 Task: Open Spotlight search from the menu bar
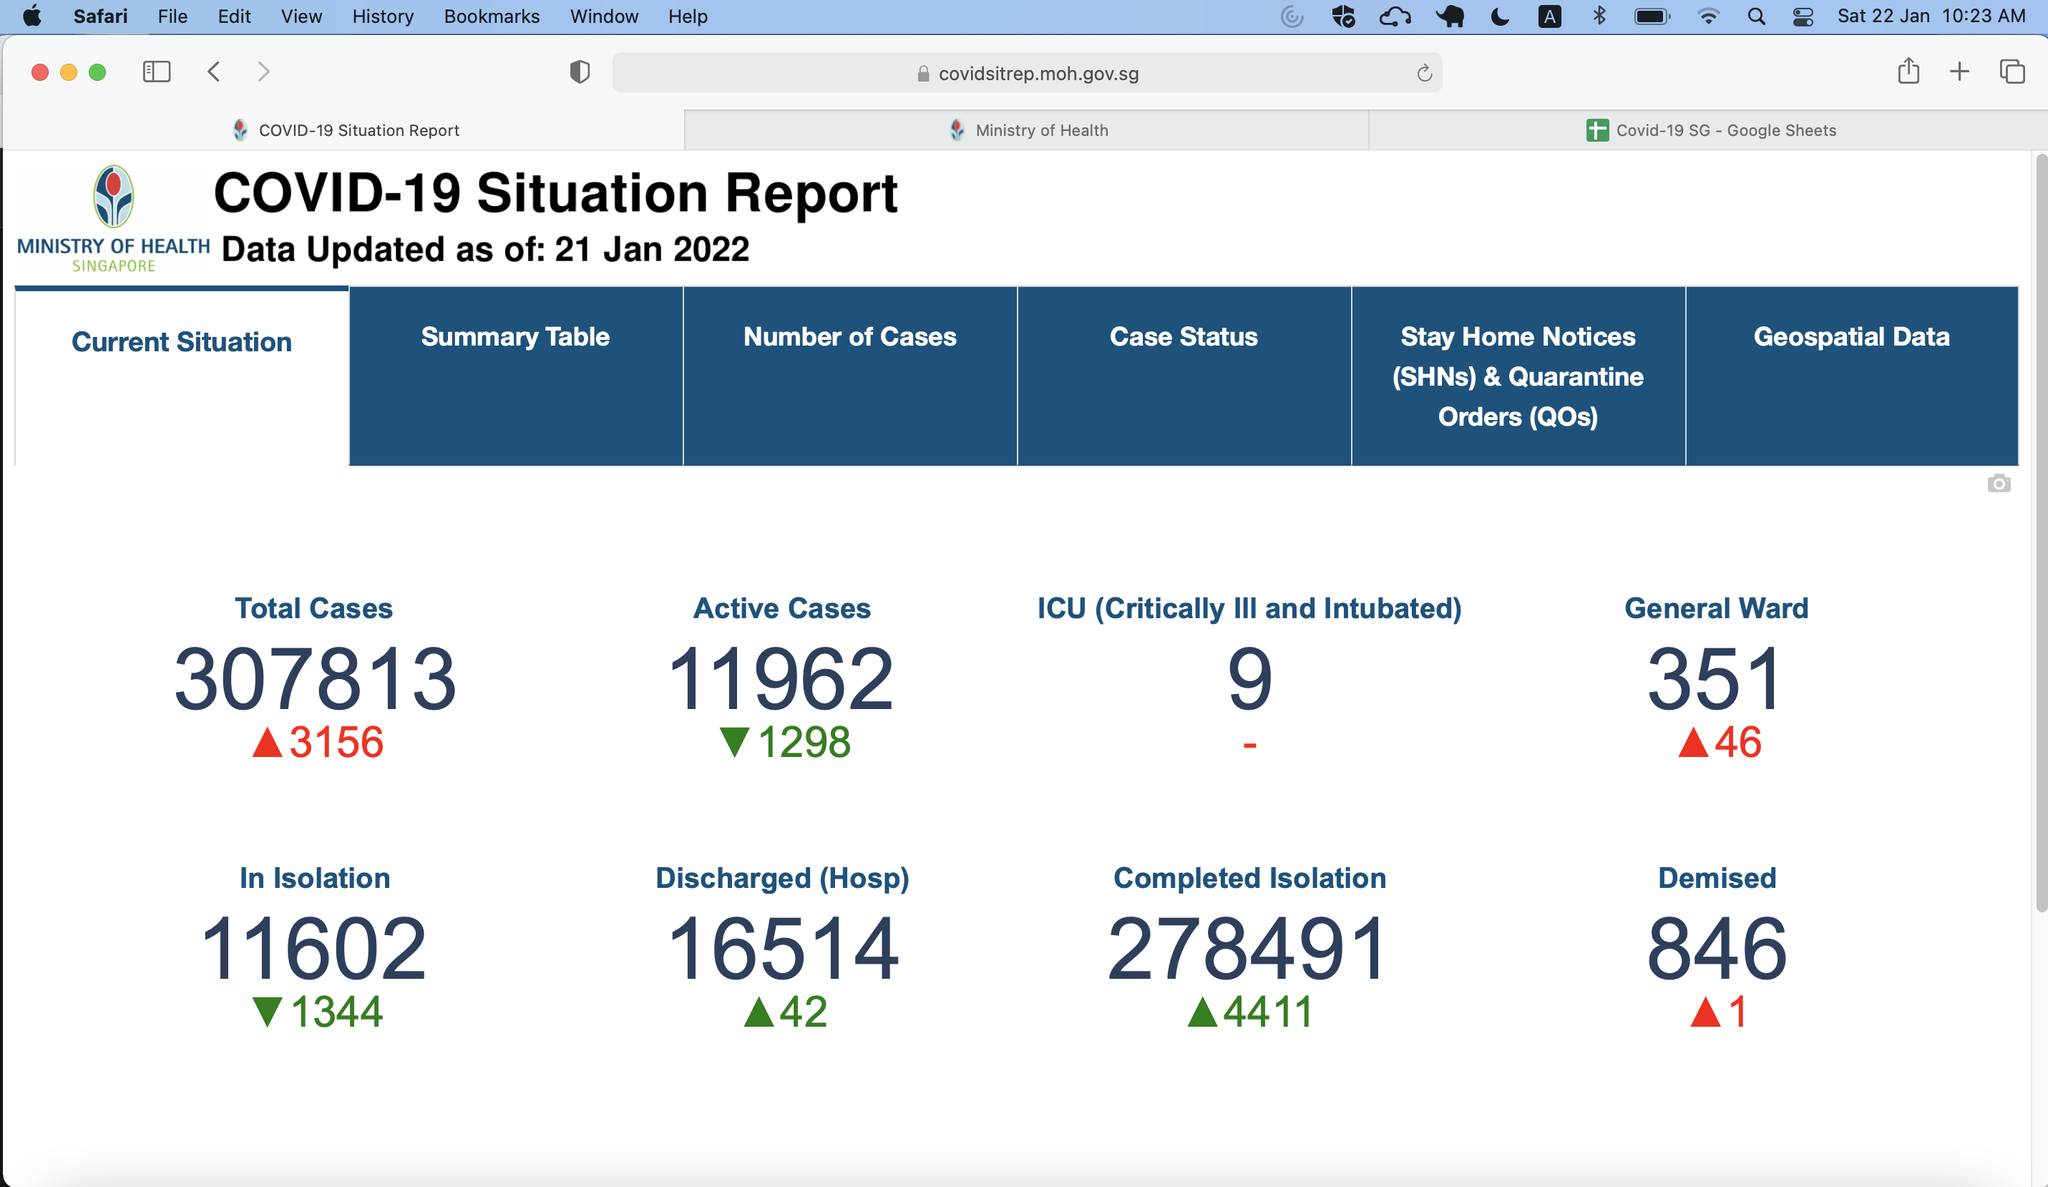coord(1755,16)
